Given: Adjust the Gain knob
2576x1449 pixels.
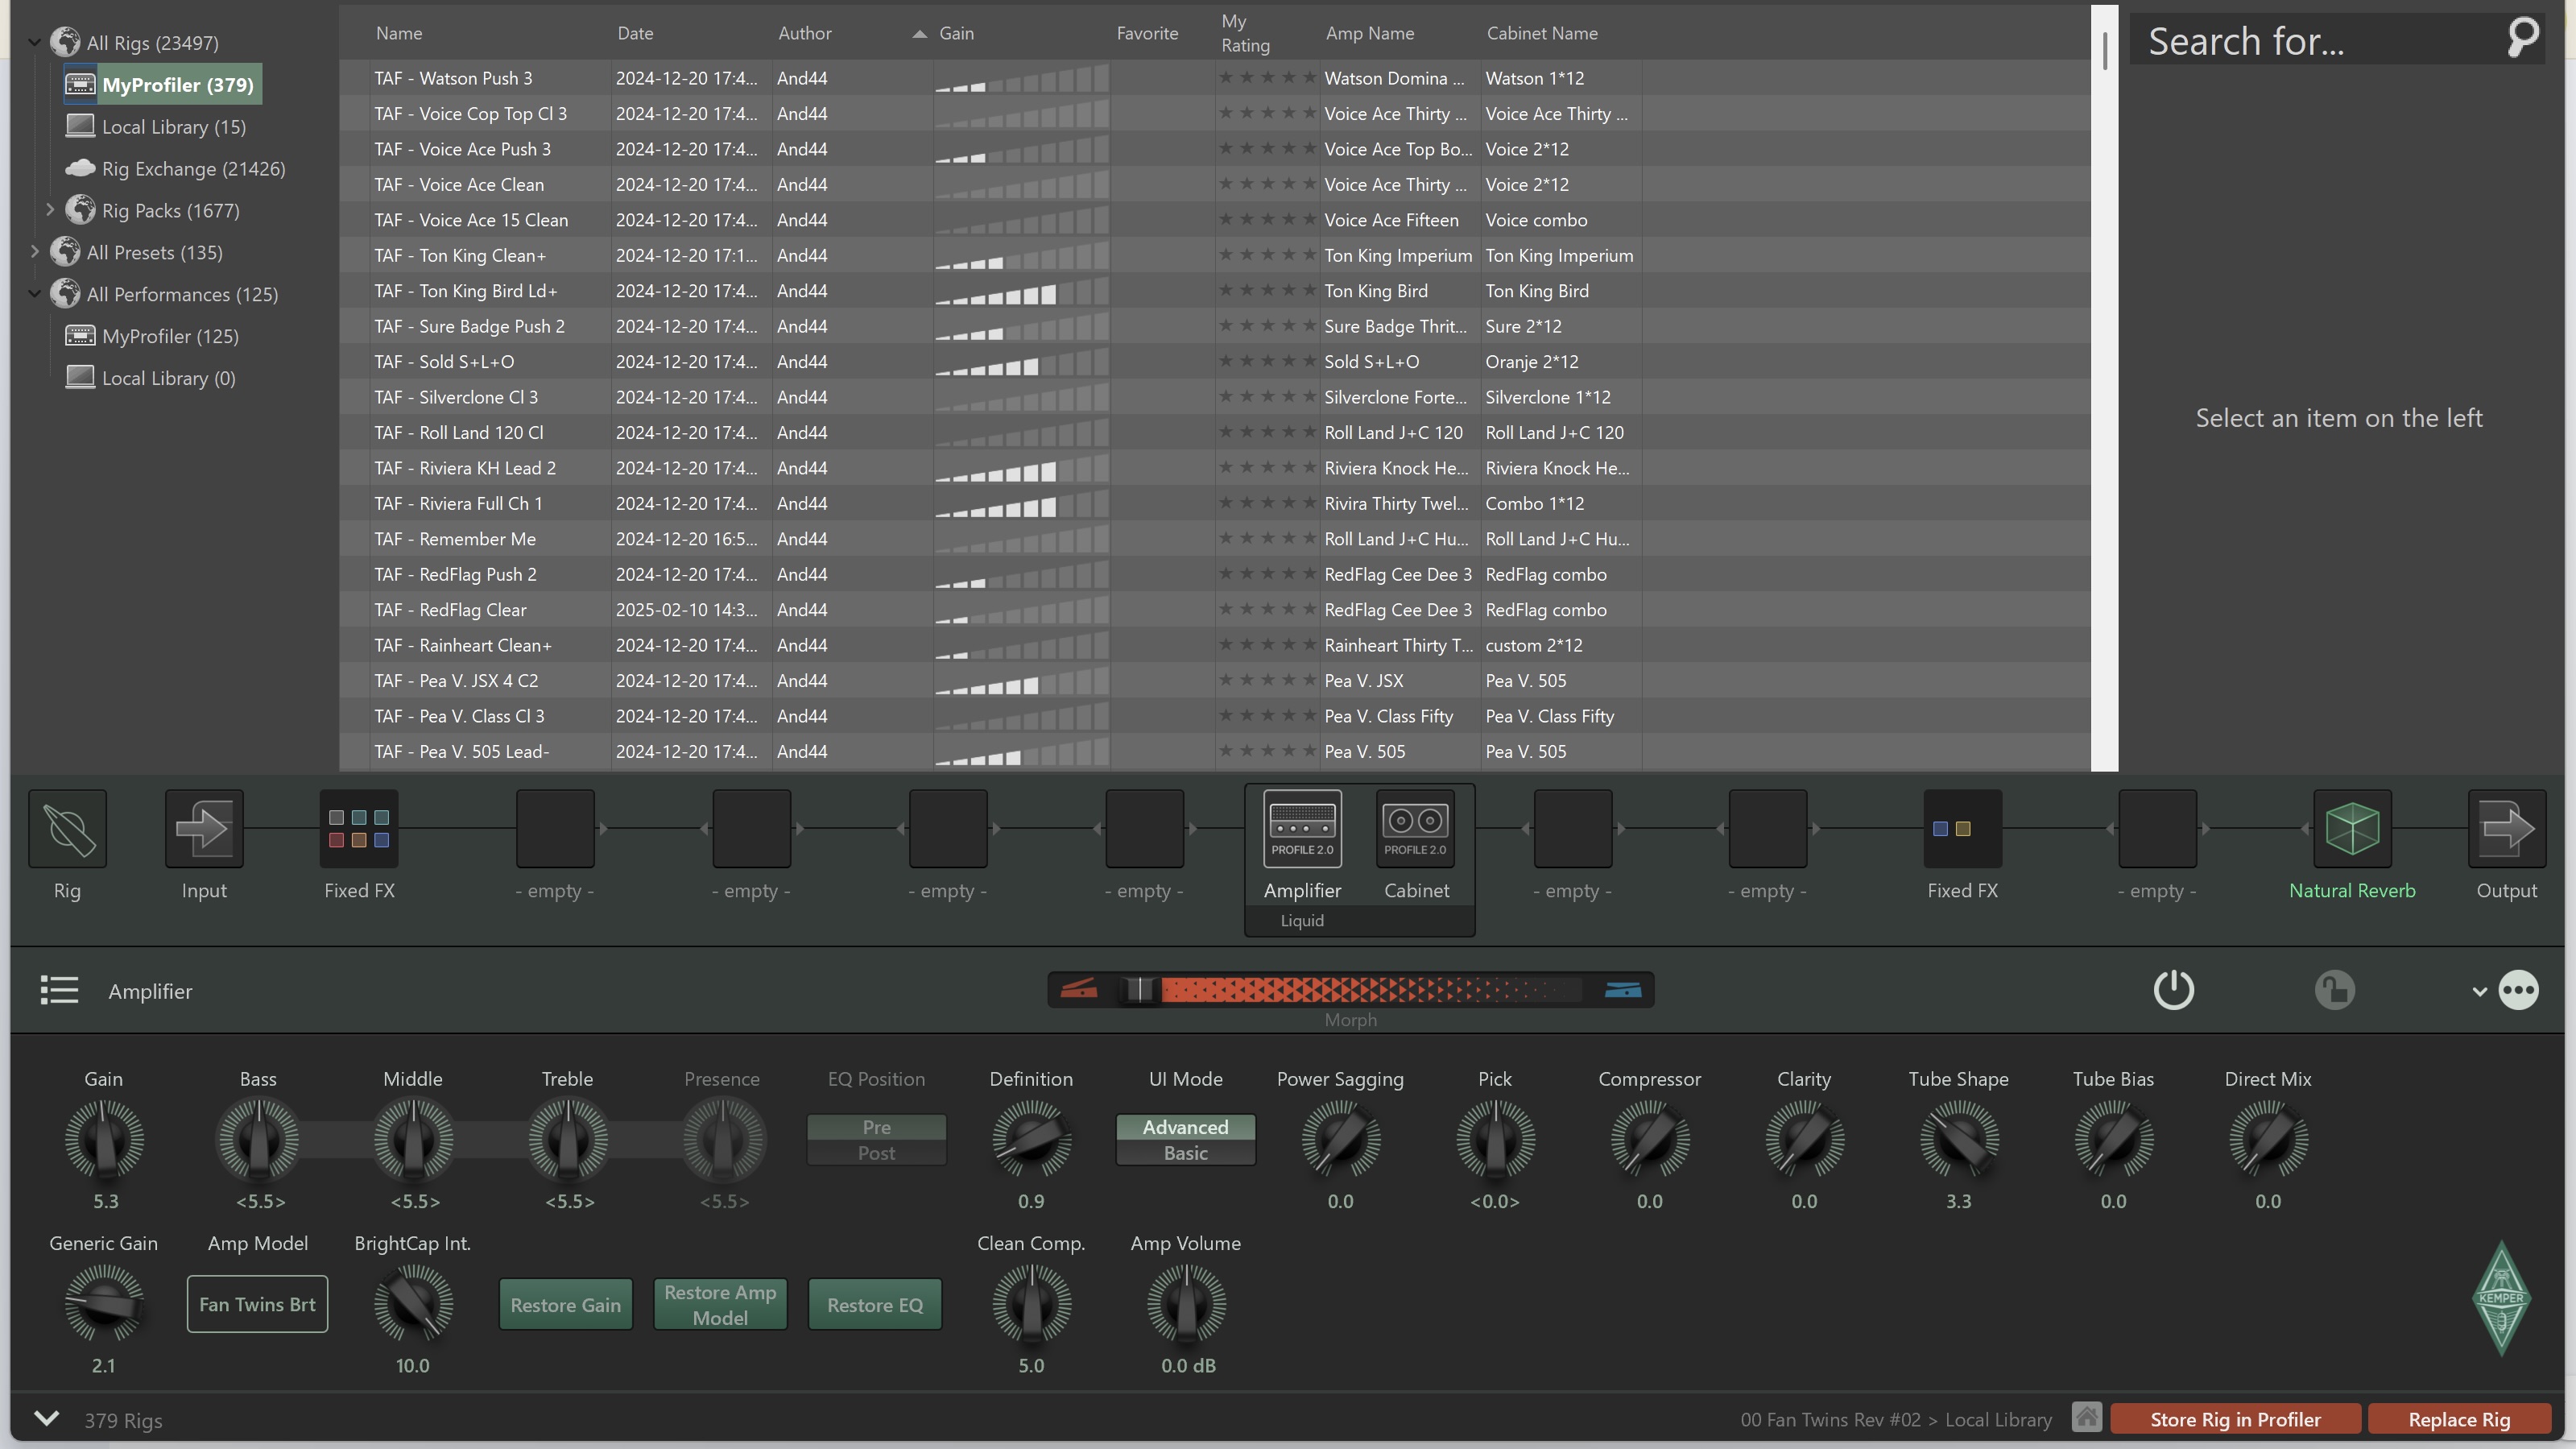Looking at the screenshot, I should pyautogui.click(x=104, y=1139).
